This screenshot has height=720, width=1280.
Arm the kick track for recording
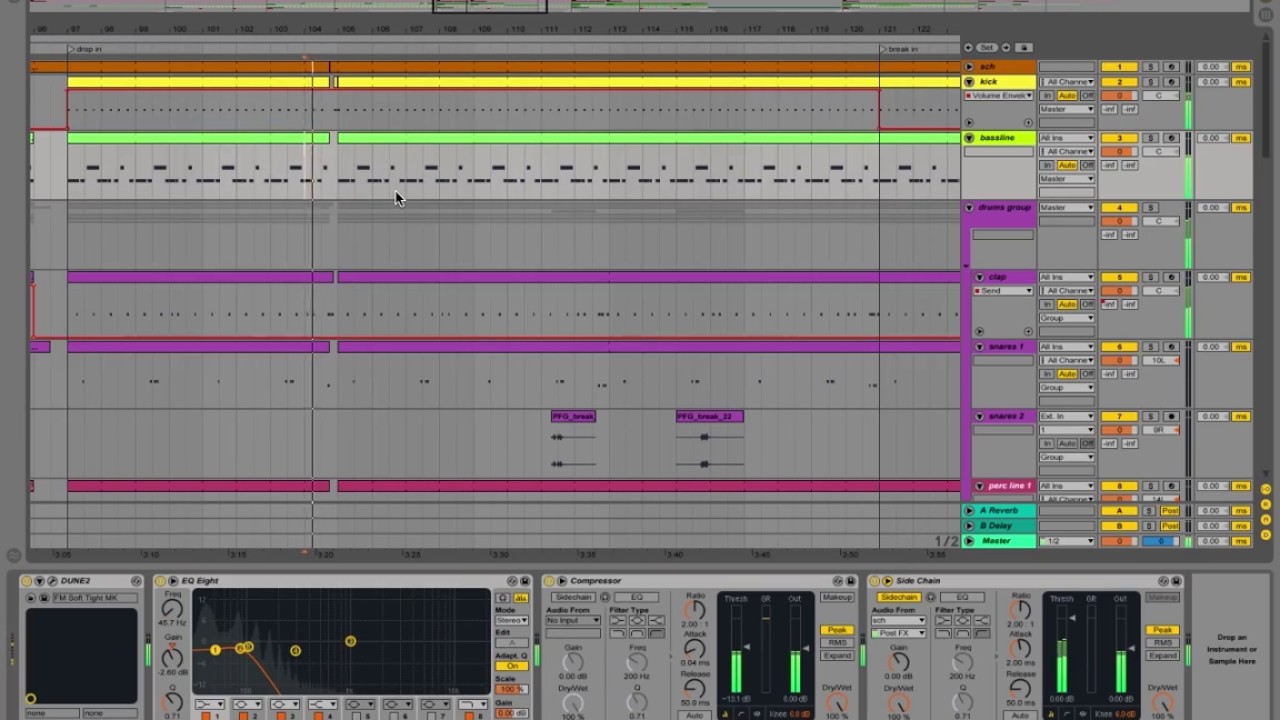(1171, 81)
